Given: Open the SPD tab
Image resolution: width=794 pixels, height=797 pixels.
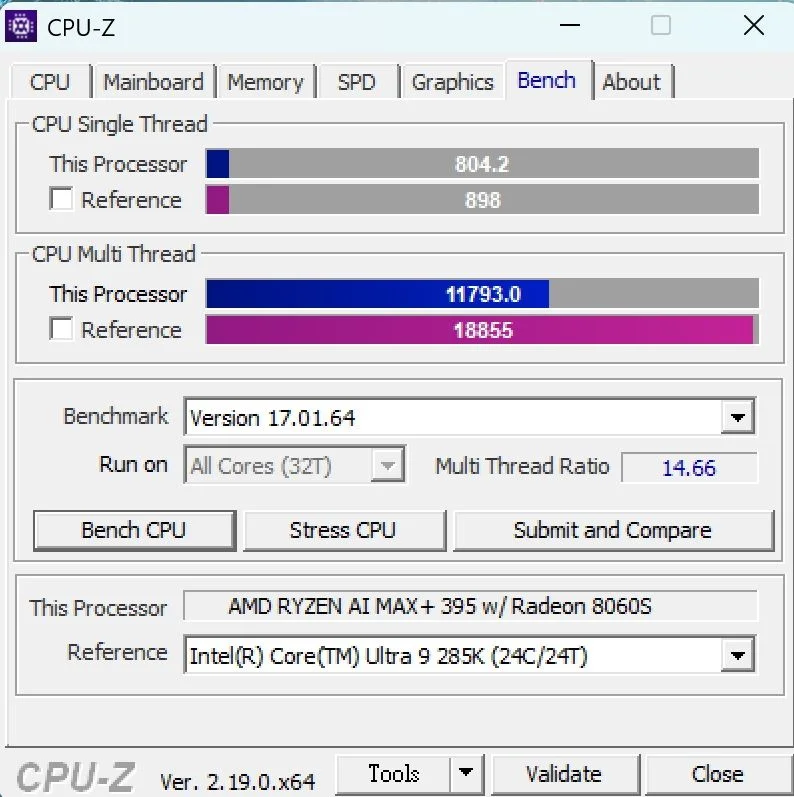Looking at the screenshot, I should [x=357, y=82].
